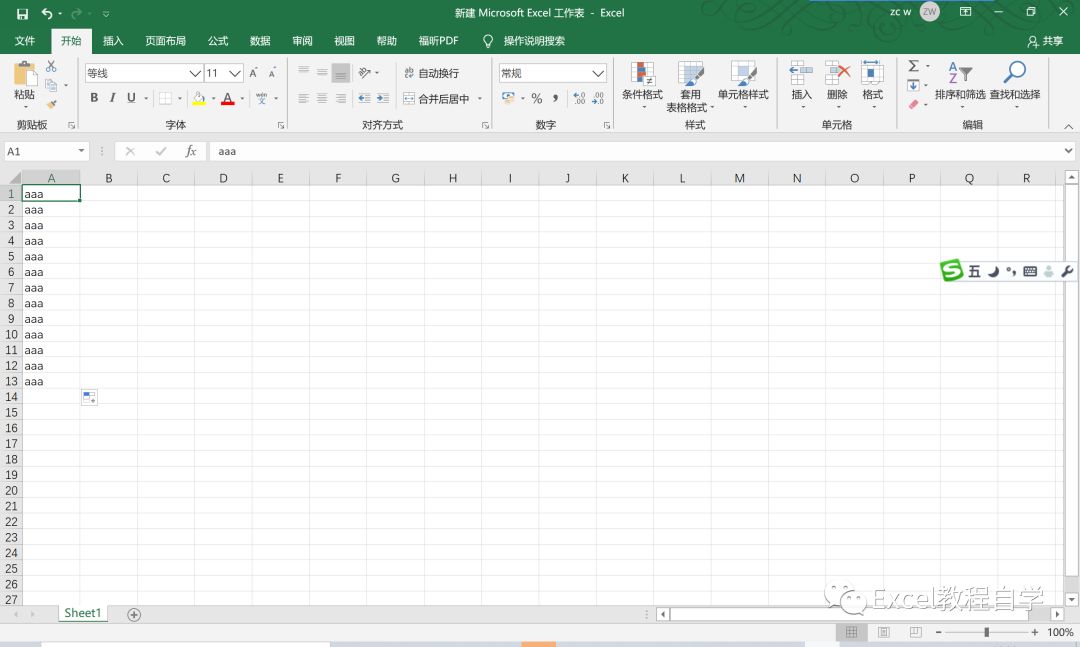Screen dimensions: 1080x647
Task: Click the Cut scissors icon
Action: pos(51,66)
